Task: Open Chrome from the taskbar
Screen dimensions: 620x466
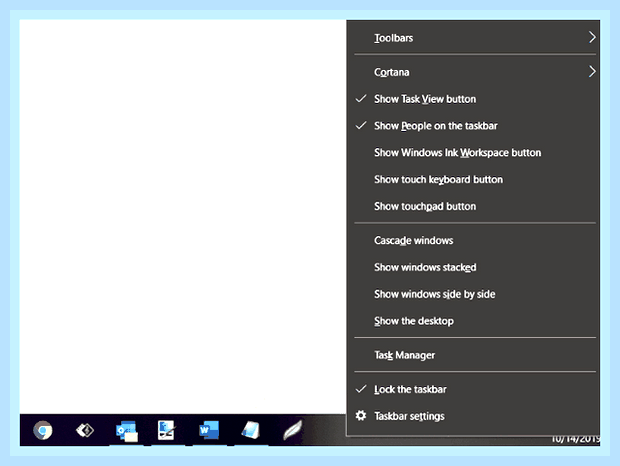Action: 43,430
